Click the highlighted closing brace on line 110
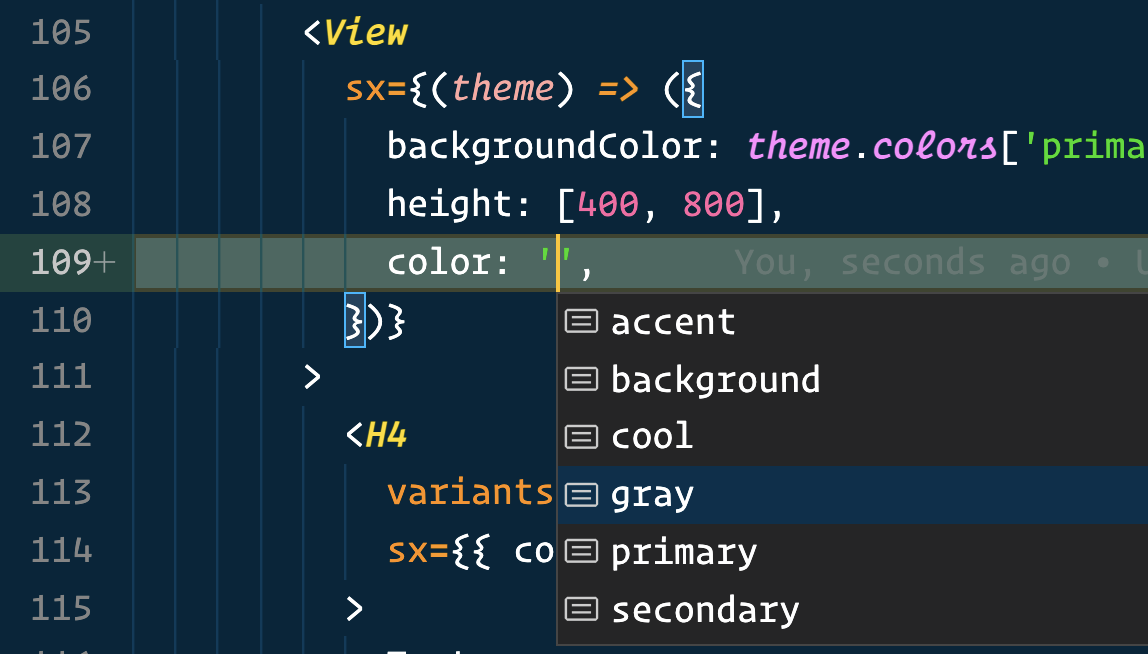Viewport: 1148px width, 654px height. [355, 320]
